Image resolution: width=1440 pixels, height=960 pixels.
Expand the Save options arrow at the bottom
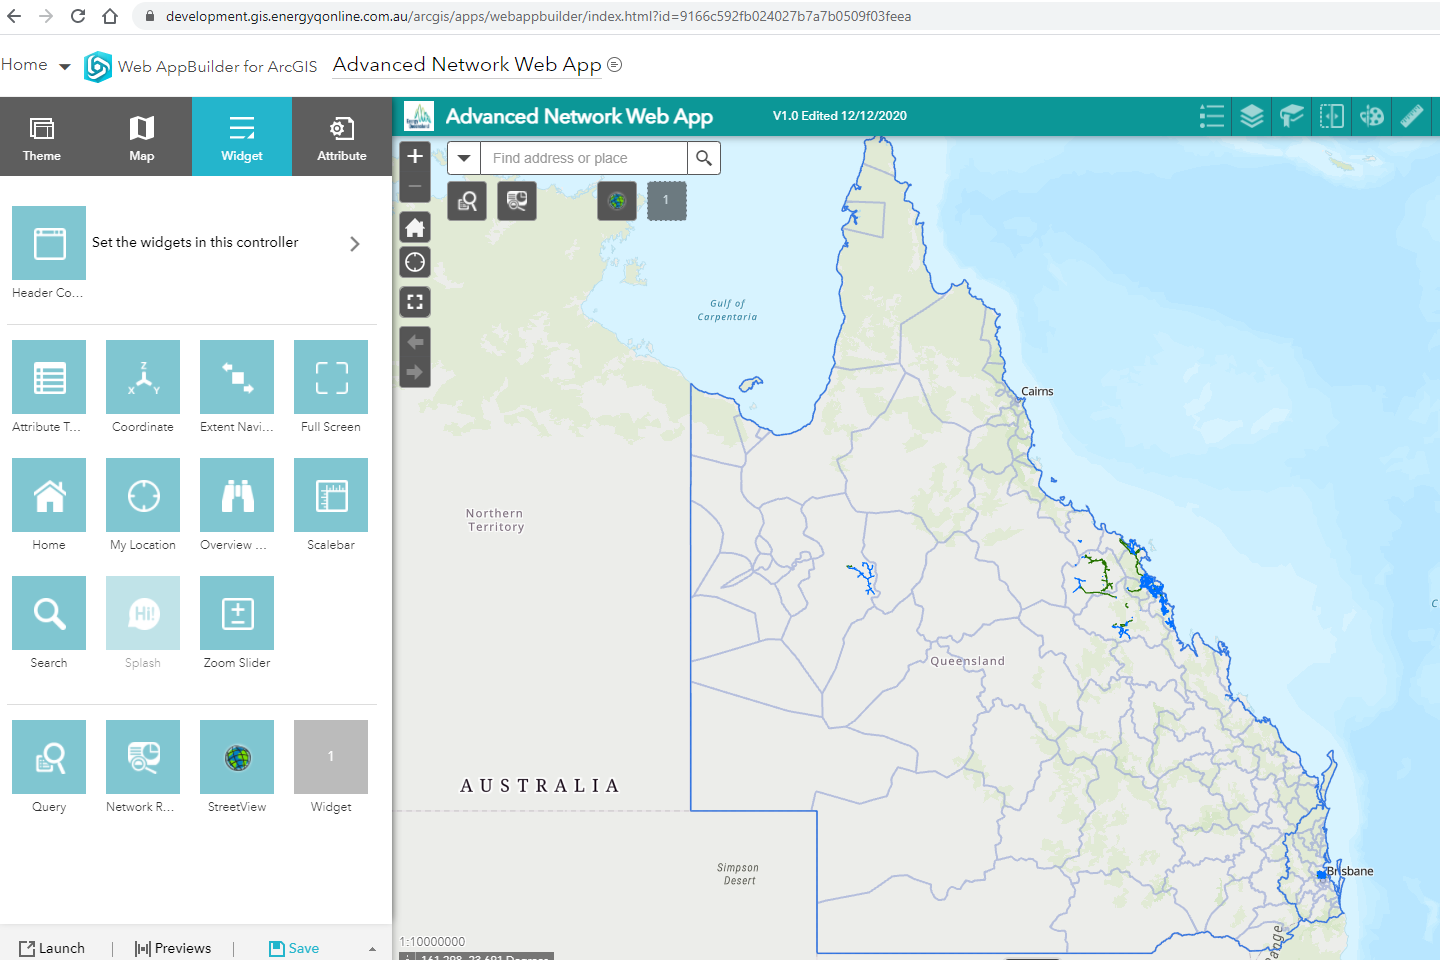coord(372,948)
